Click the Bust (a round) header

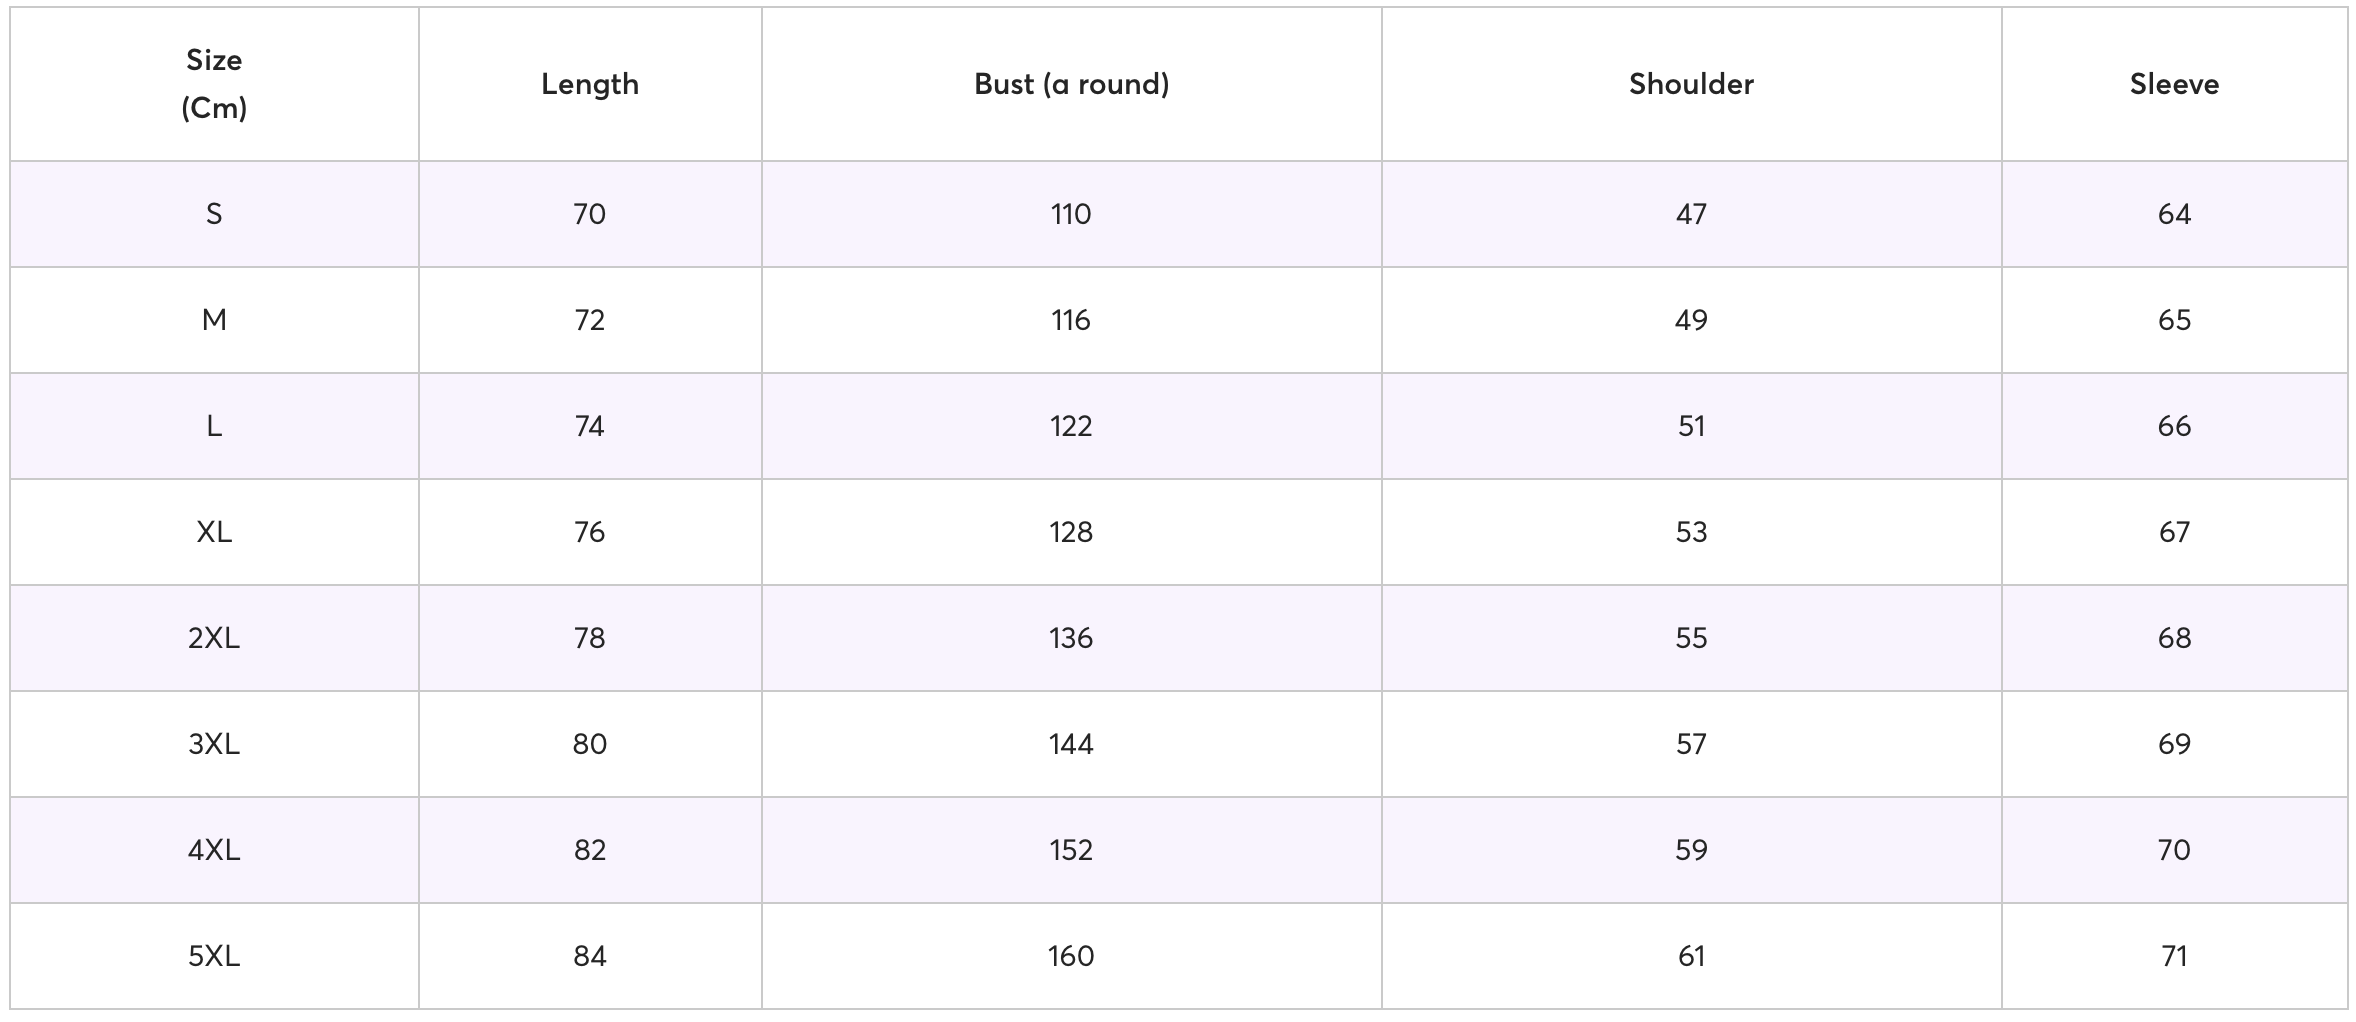[1072, 84]
